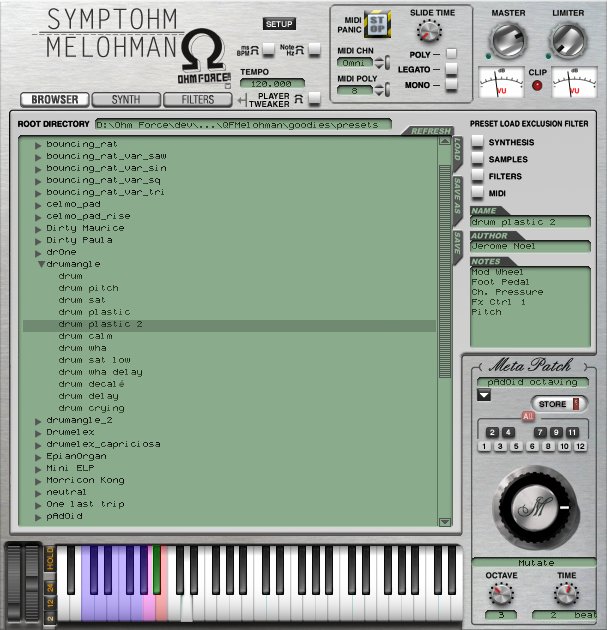Expand the EpianOrgan preset folder
Image resolution: width=607 pixels, height=630 pixels.
(38, 458)
